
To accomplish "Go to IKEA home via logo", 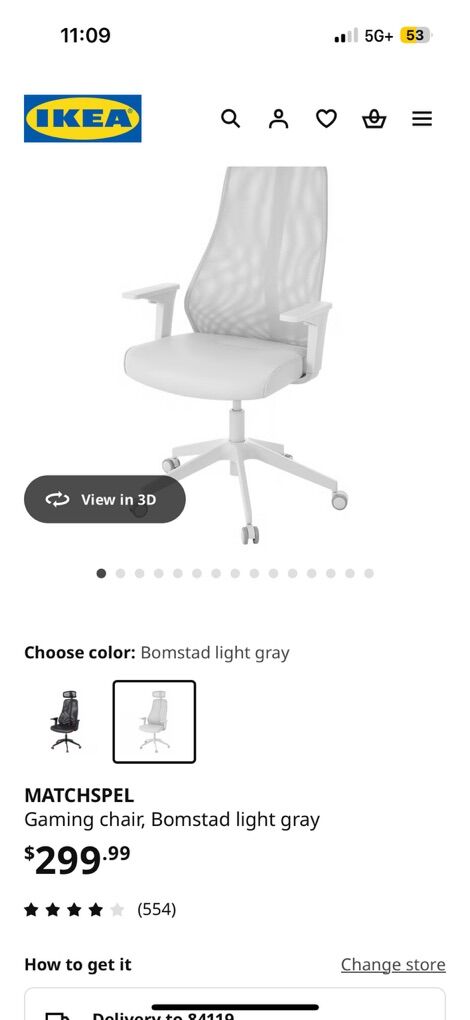I will pyautogui.click(x=83, y=118).
